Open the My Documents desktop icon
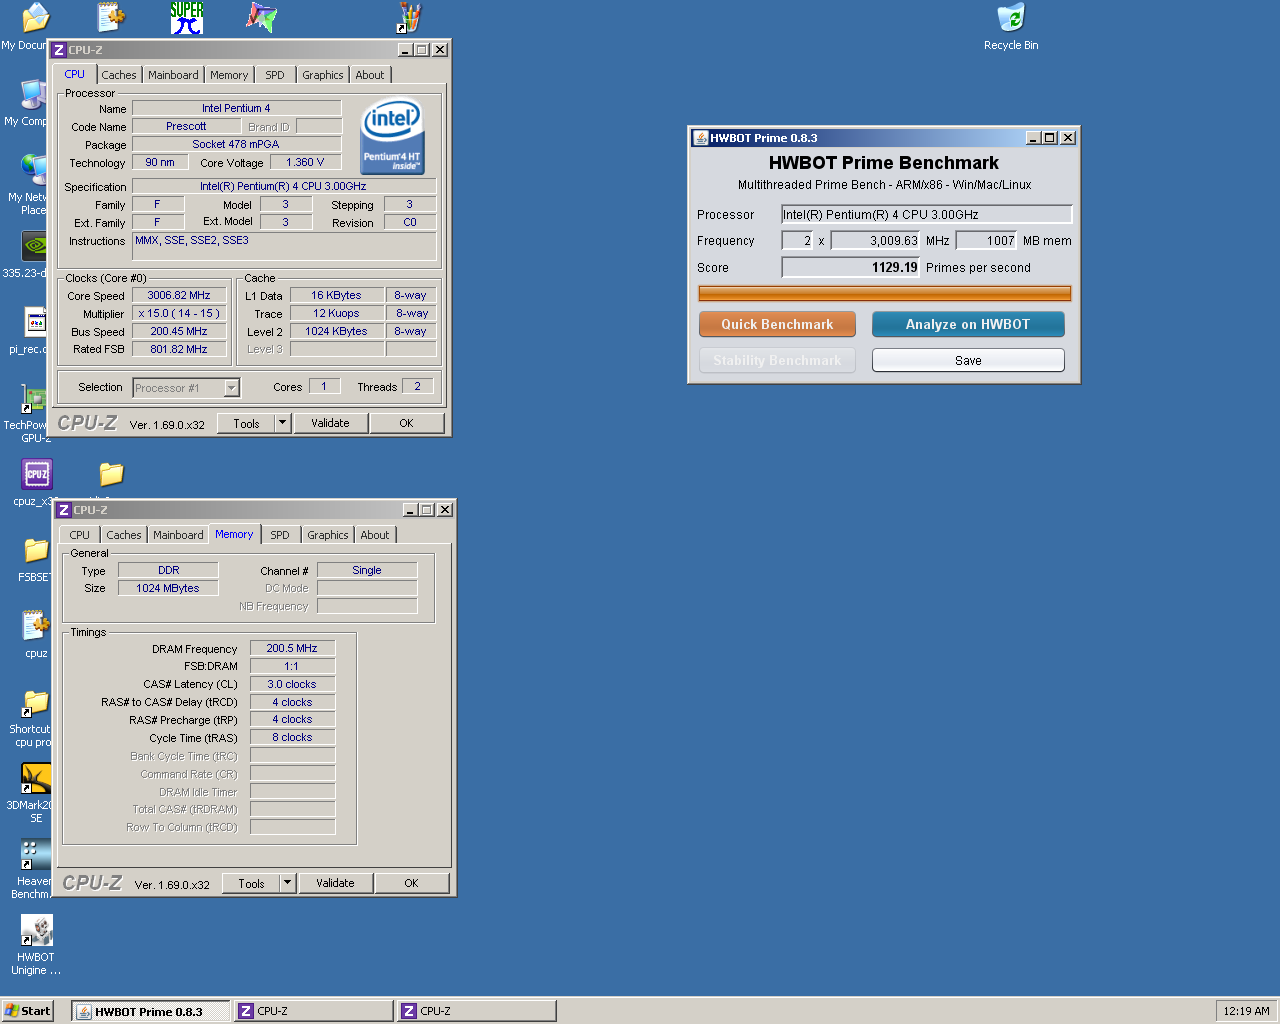The height and width of the screenshot is (1024, 1280). point(35,18)
